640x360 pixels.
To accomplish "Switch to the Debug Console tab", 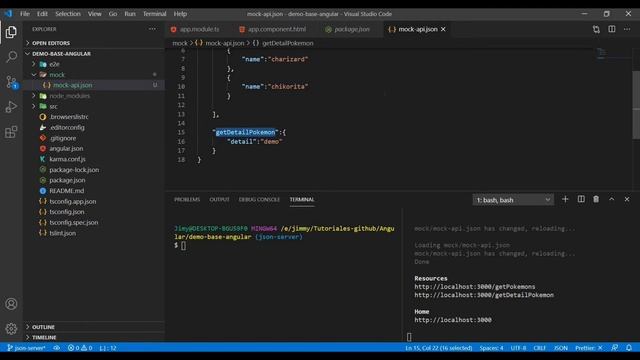I will click(x=259, y=199).
